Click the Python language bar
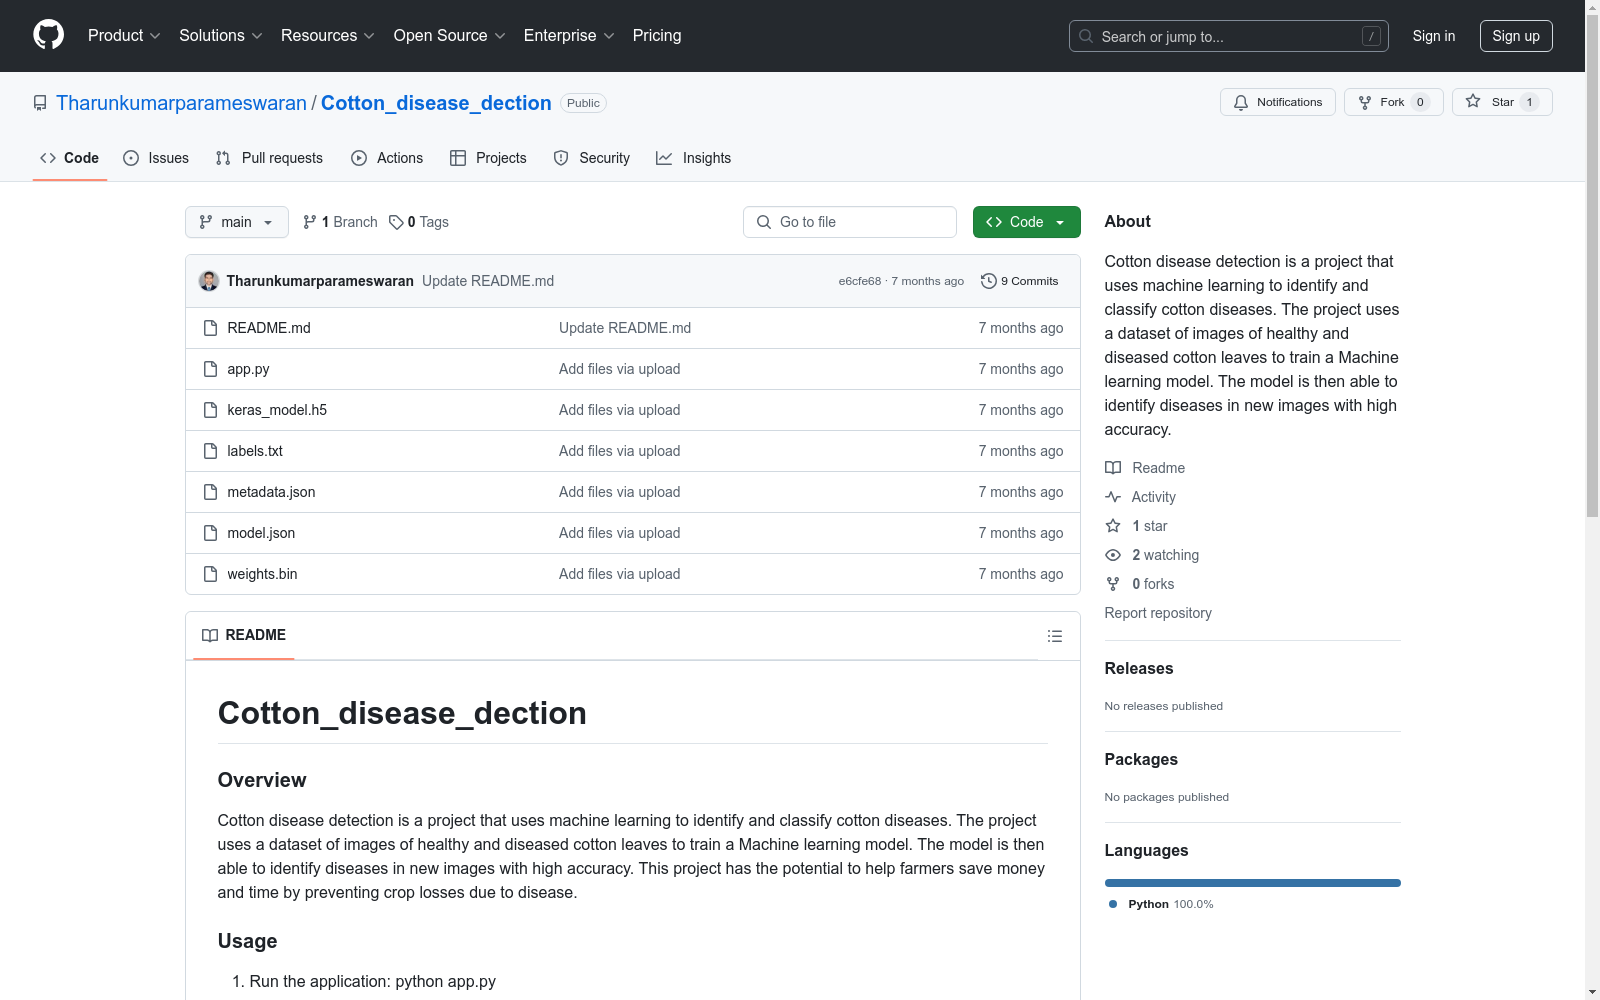The image size is (1600, 1000). 1252,883
